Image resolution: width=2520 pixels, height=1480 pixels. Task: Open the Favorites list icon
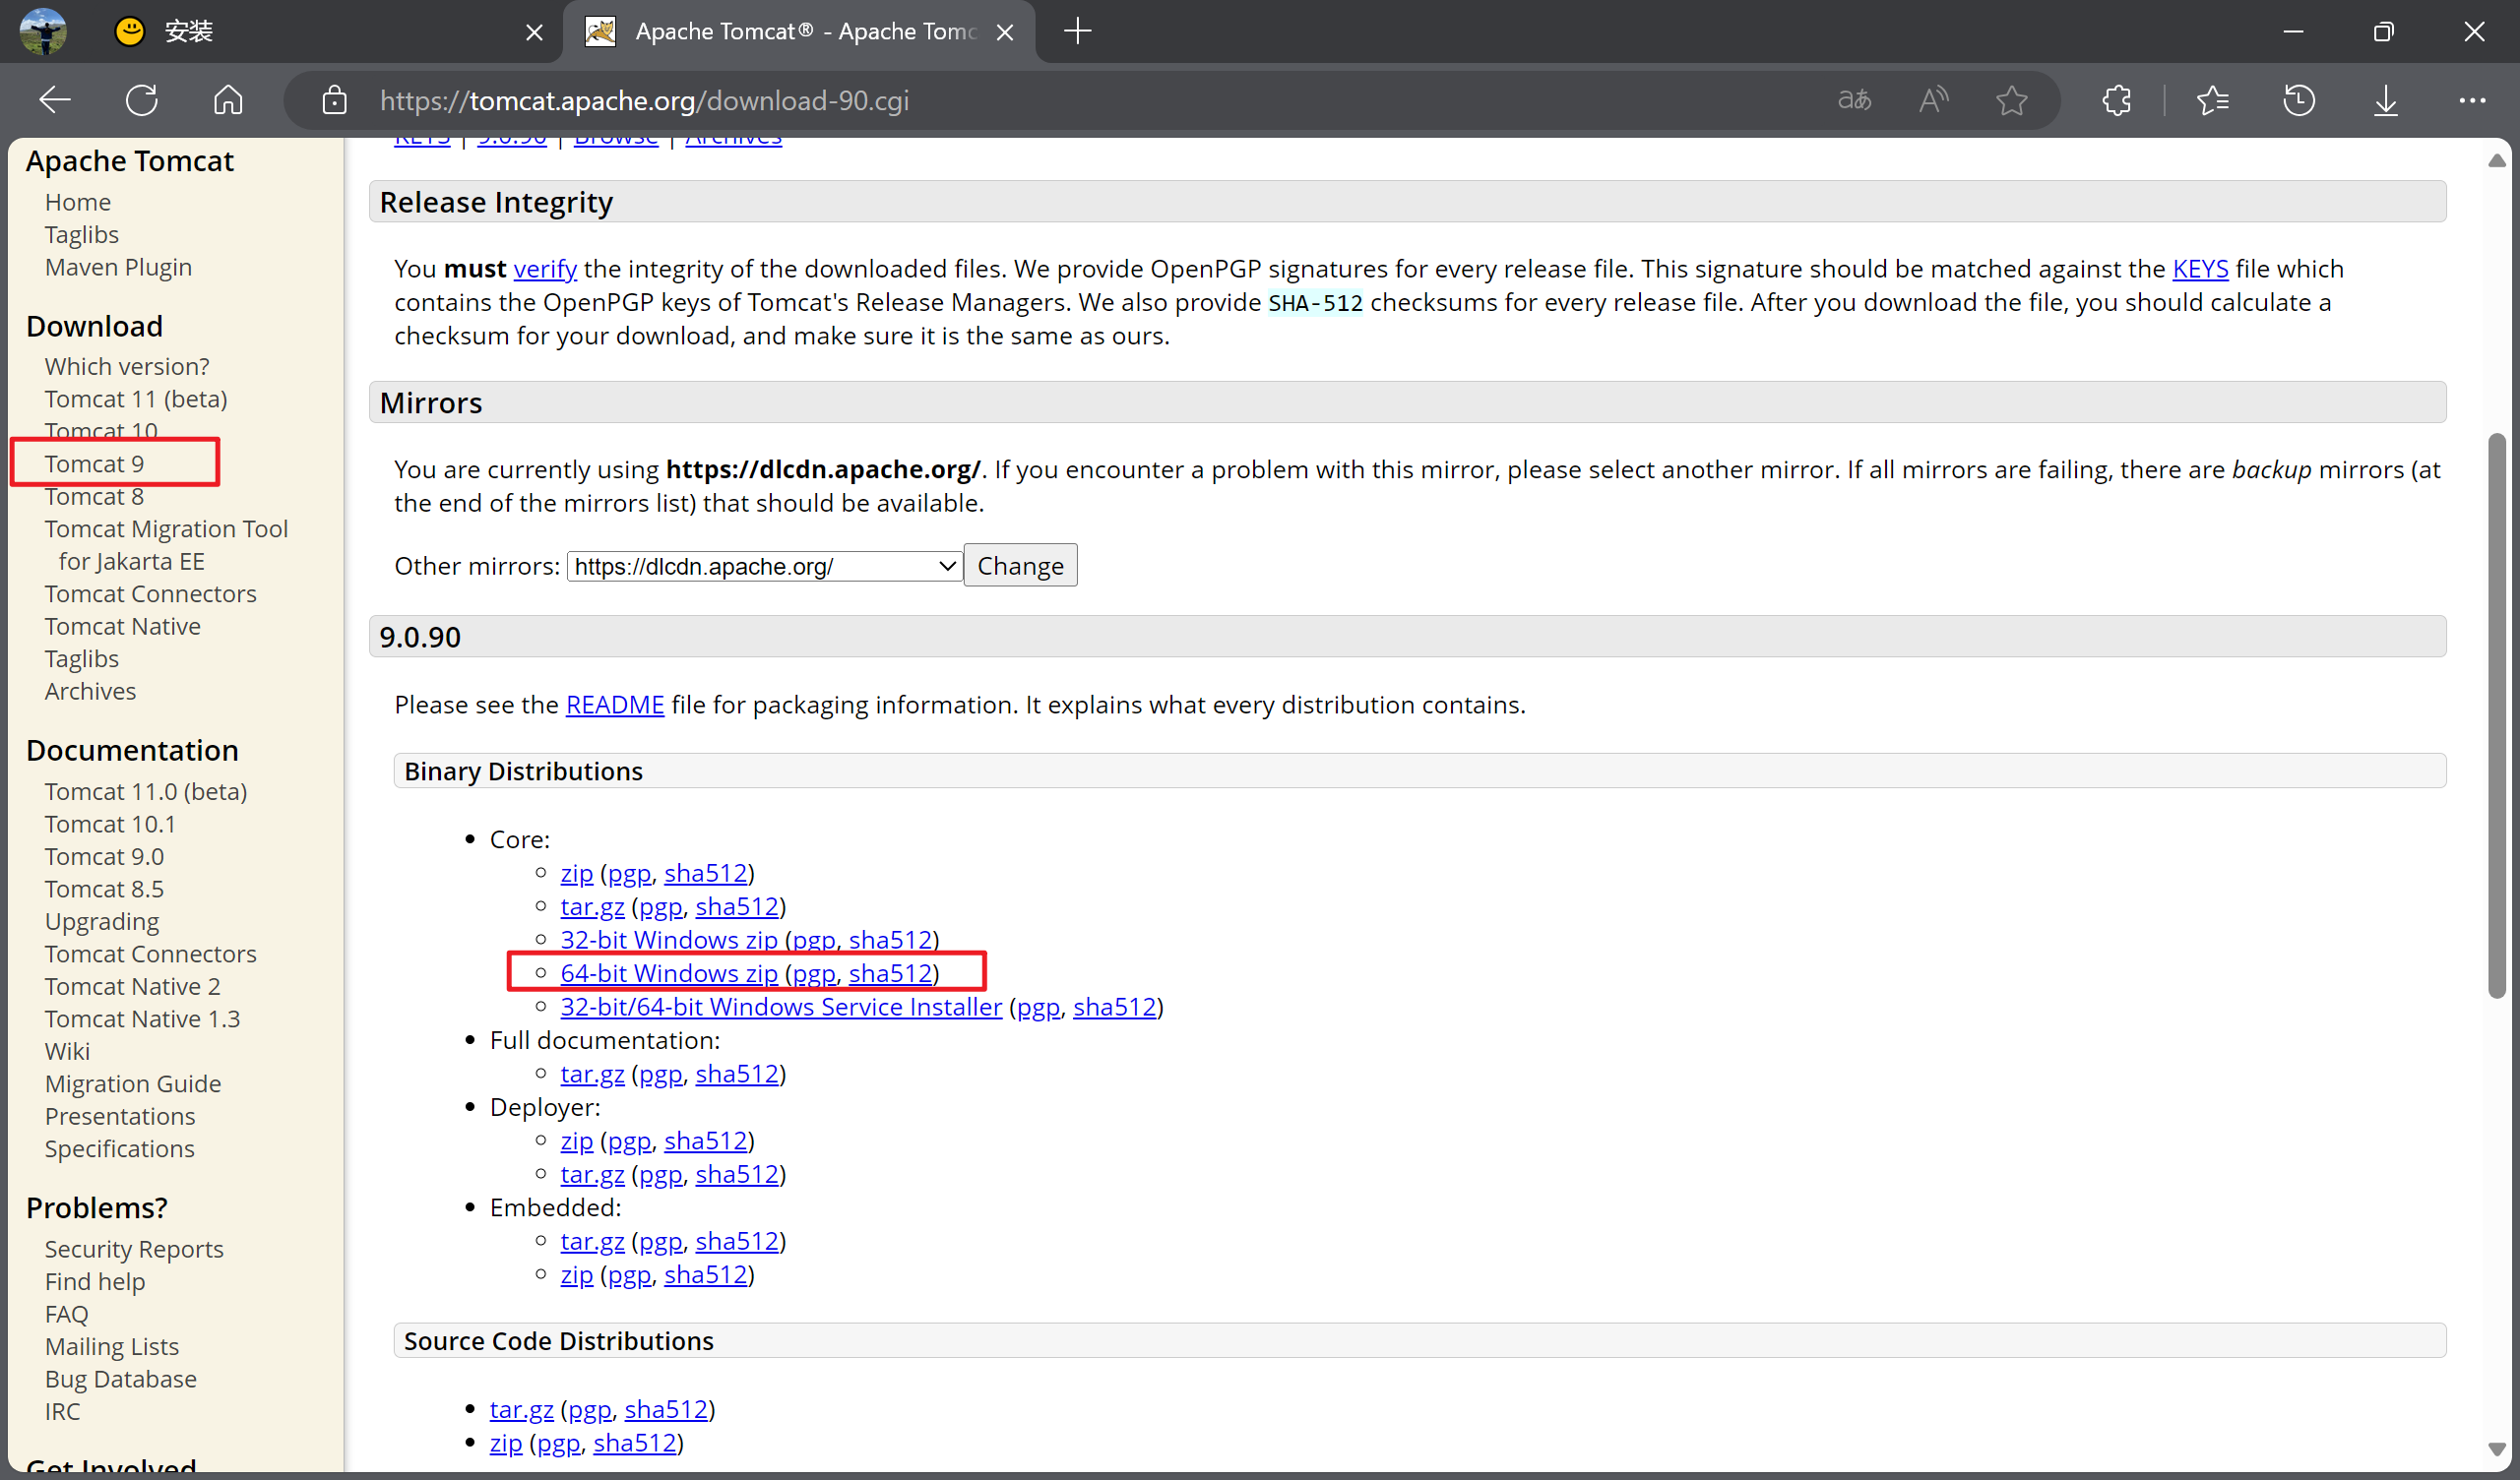(2212, 100)
